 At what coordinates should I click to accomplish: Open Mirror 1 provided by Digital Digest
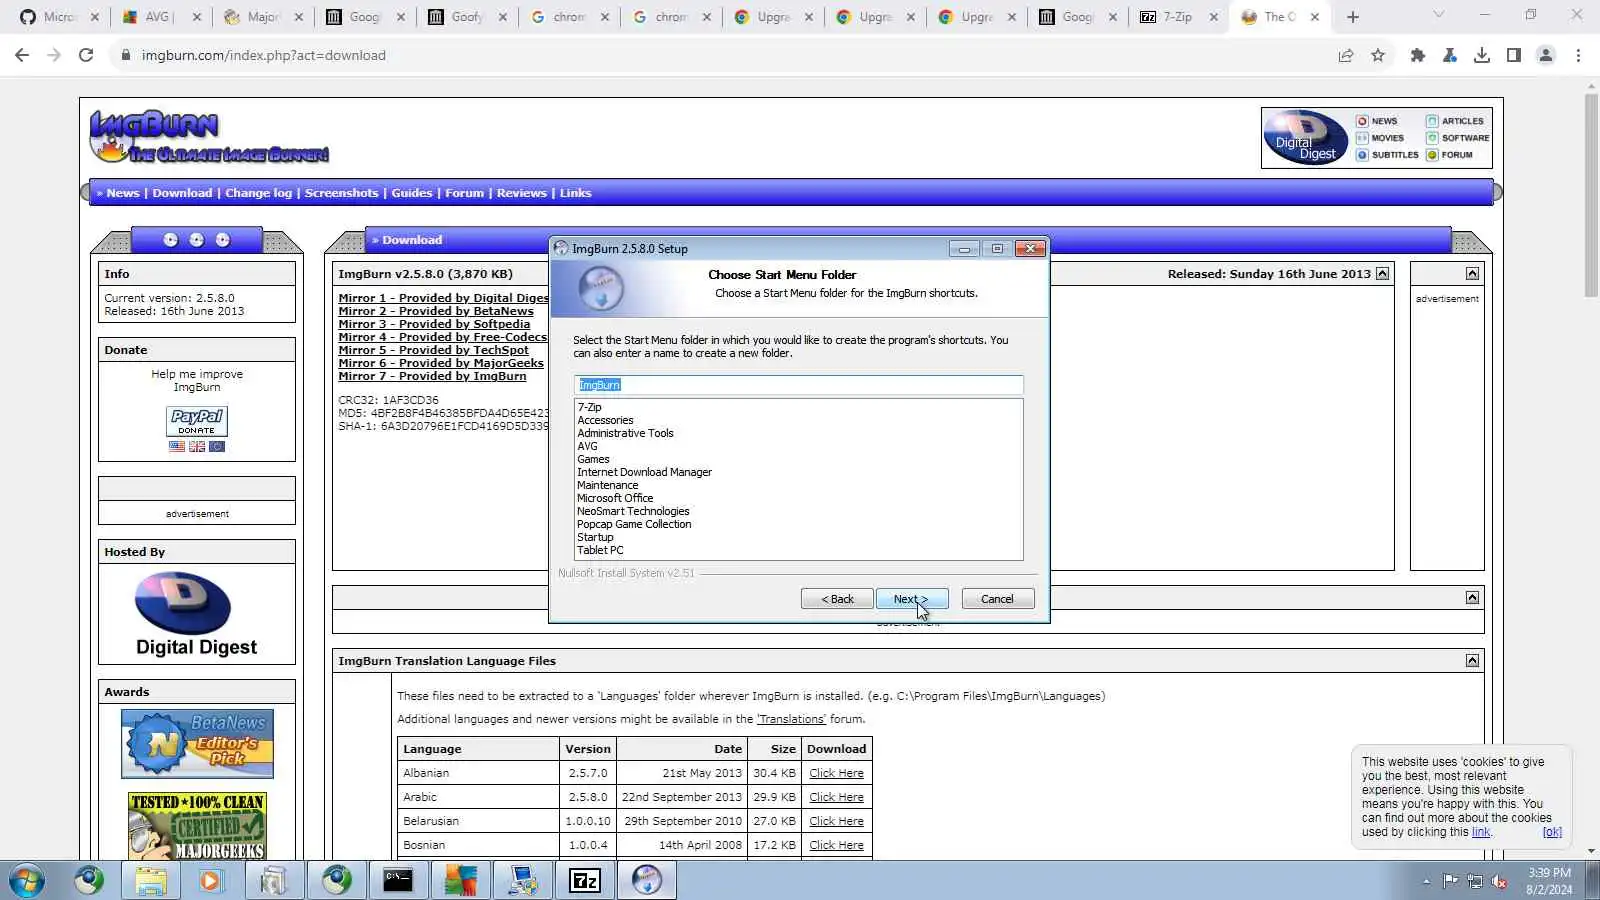443,298
